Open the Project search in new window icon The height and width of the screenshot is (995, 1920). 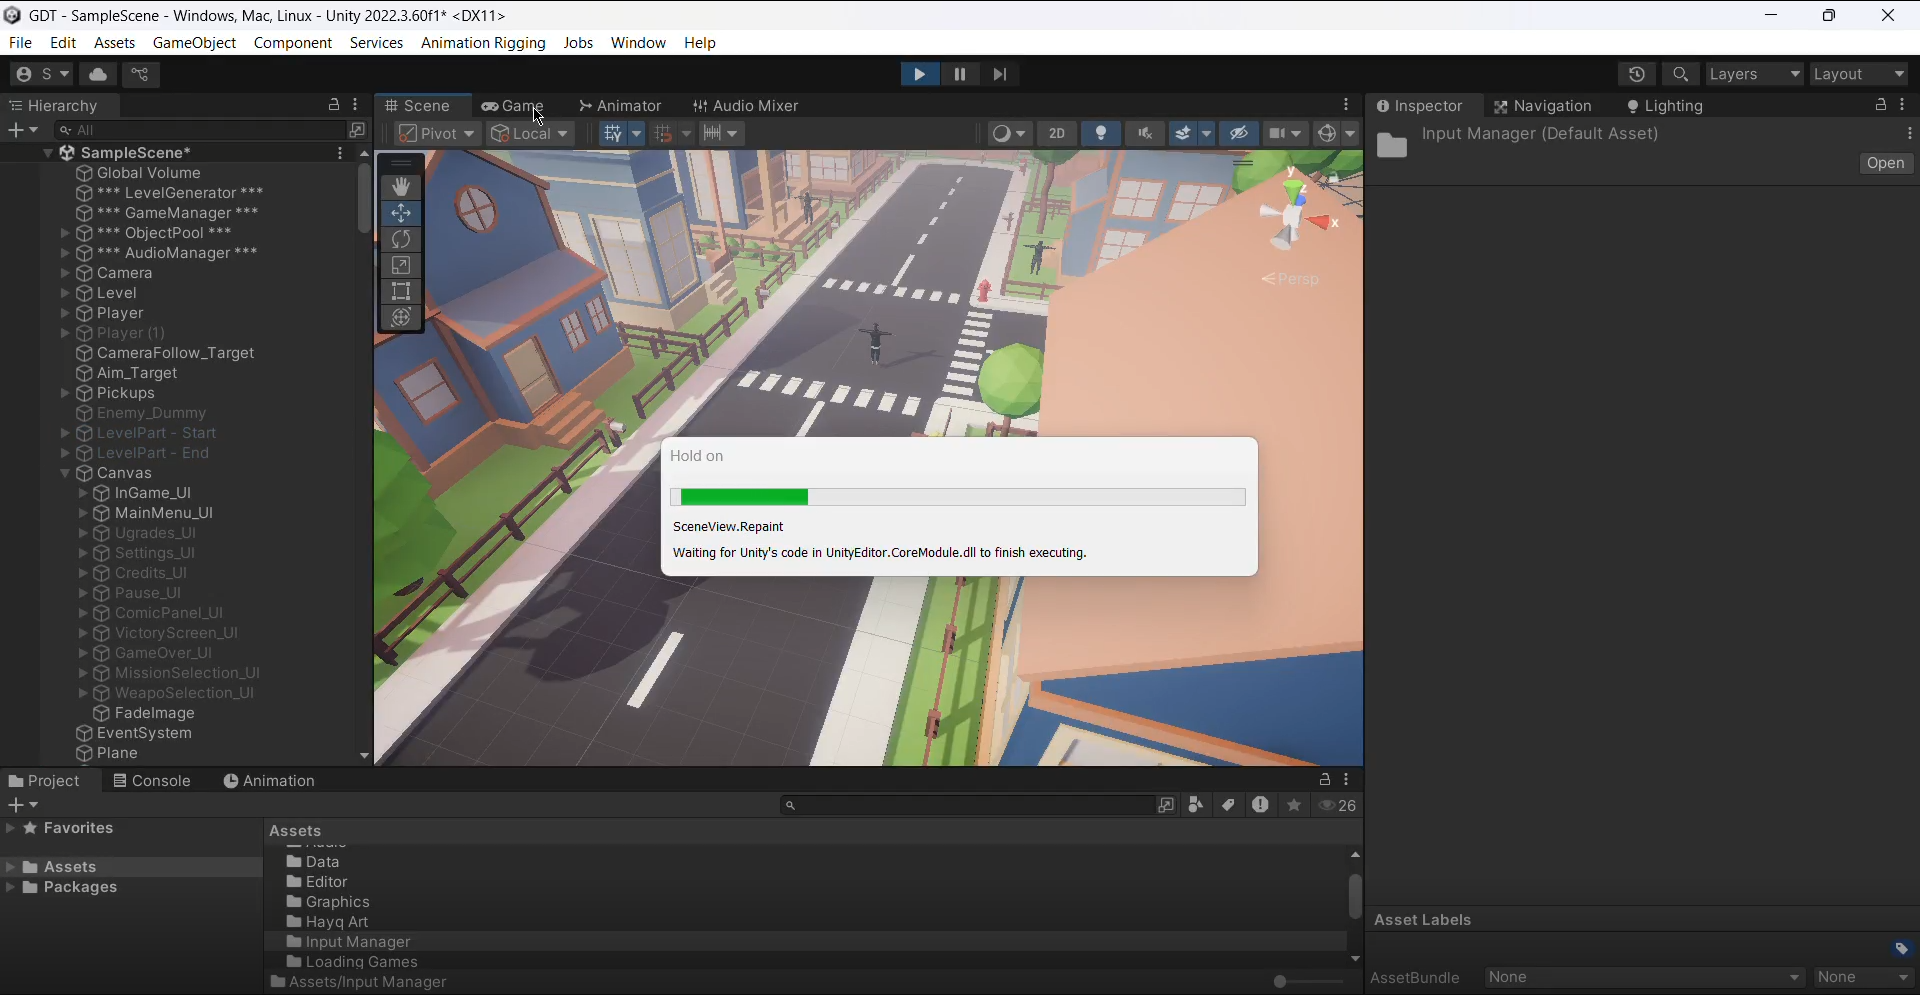coord(1166,805)
